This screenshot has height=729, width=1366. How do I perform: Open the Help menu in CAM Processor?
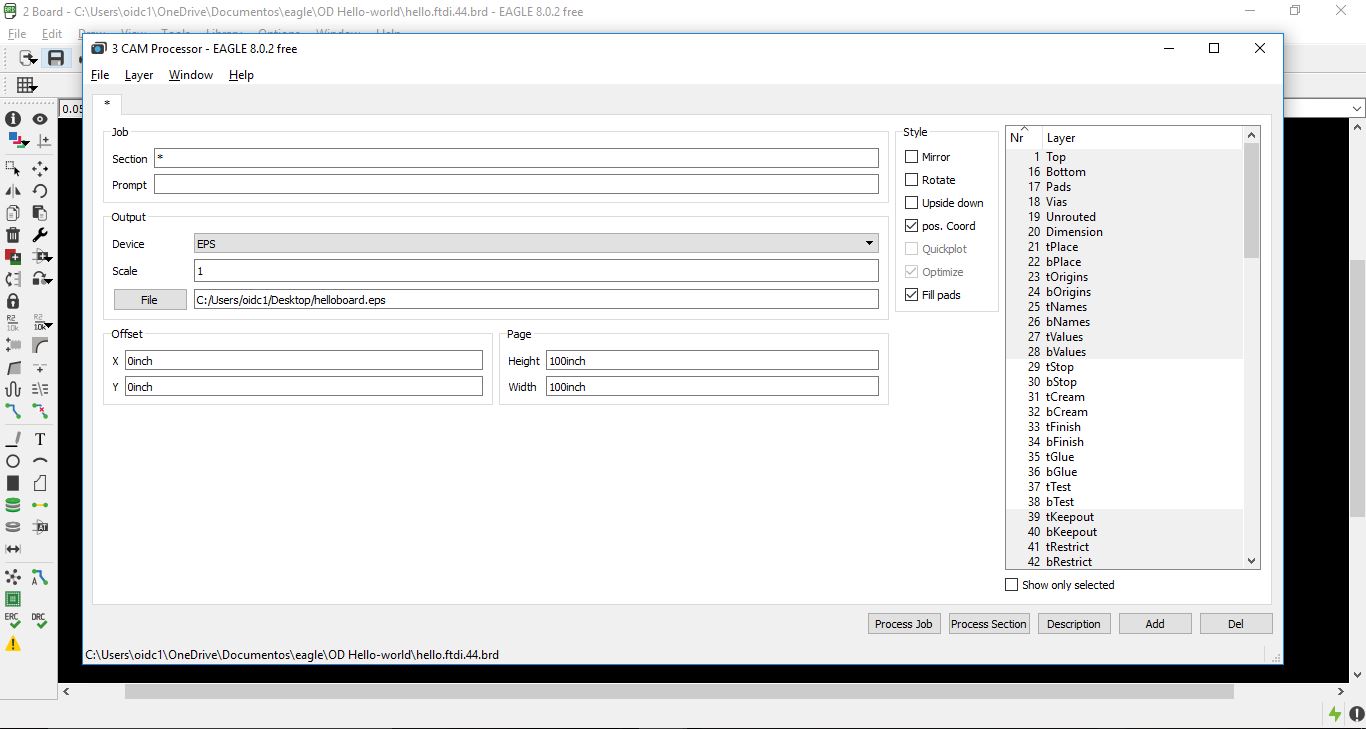click(x=241, y=75)
